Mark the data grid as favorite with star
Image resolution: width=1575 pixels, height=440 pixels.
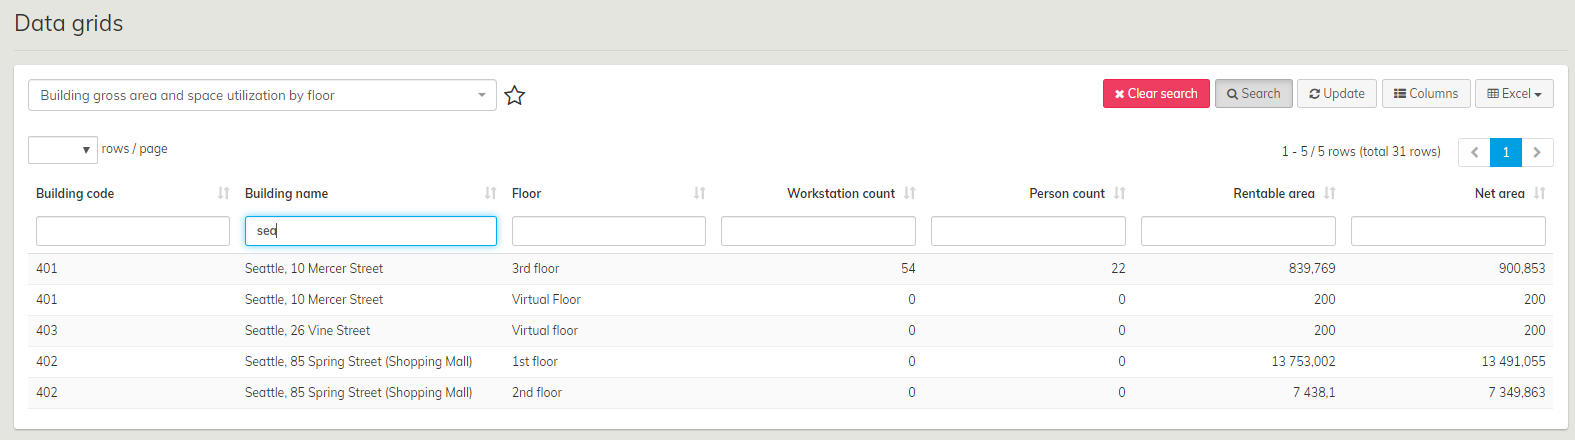[514, 96]
